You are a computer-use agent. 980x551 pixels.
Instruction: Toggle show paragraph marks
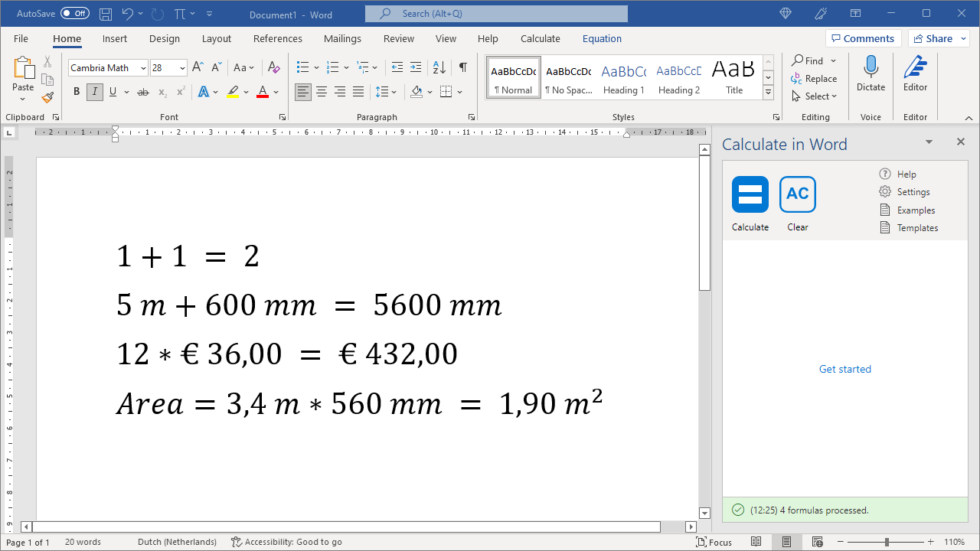point(463,67)
